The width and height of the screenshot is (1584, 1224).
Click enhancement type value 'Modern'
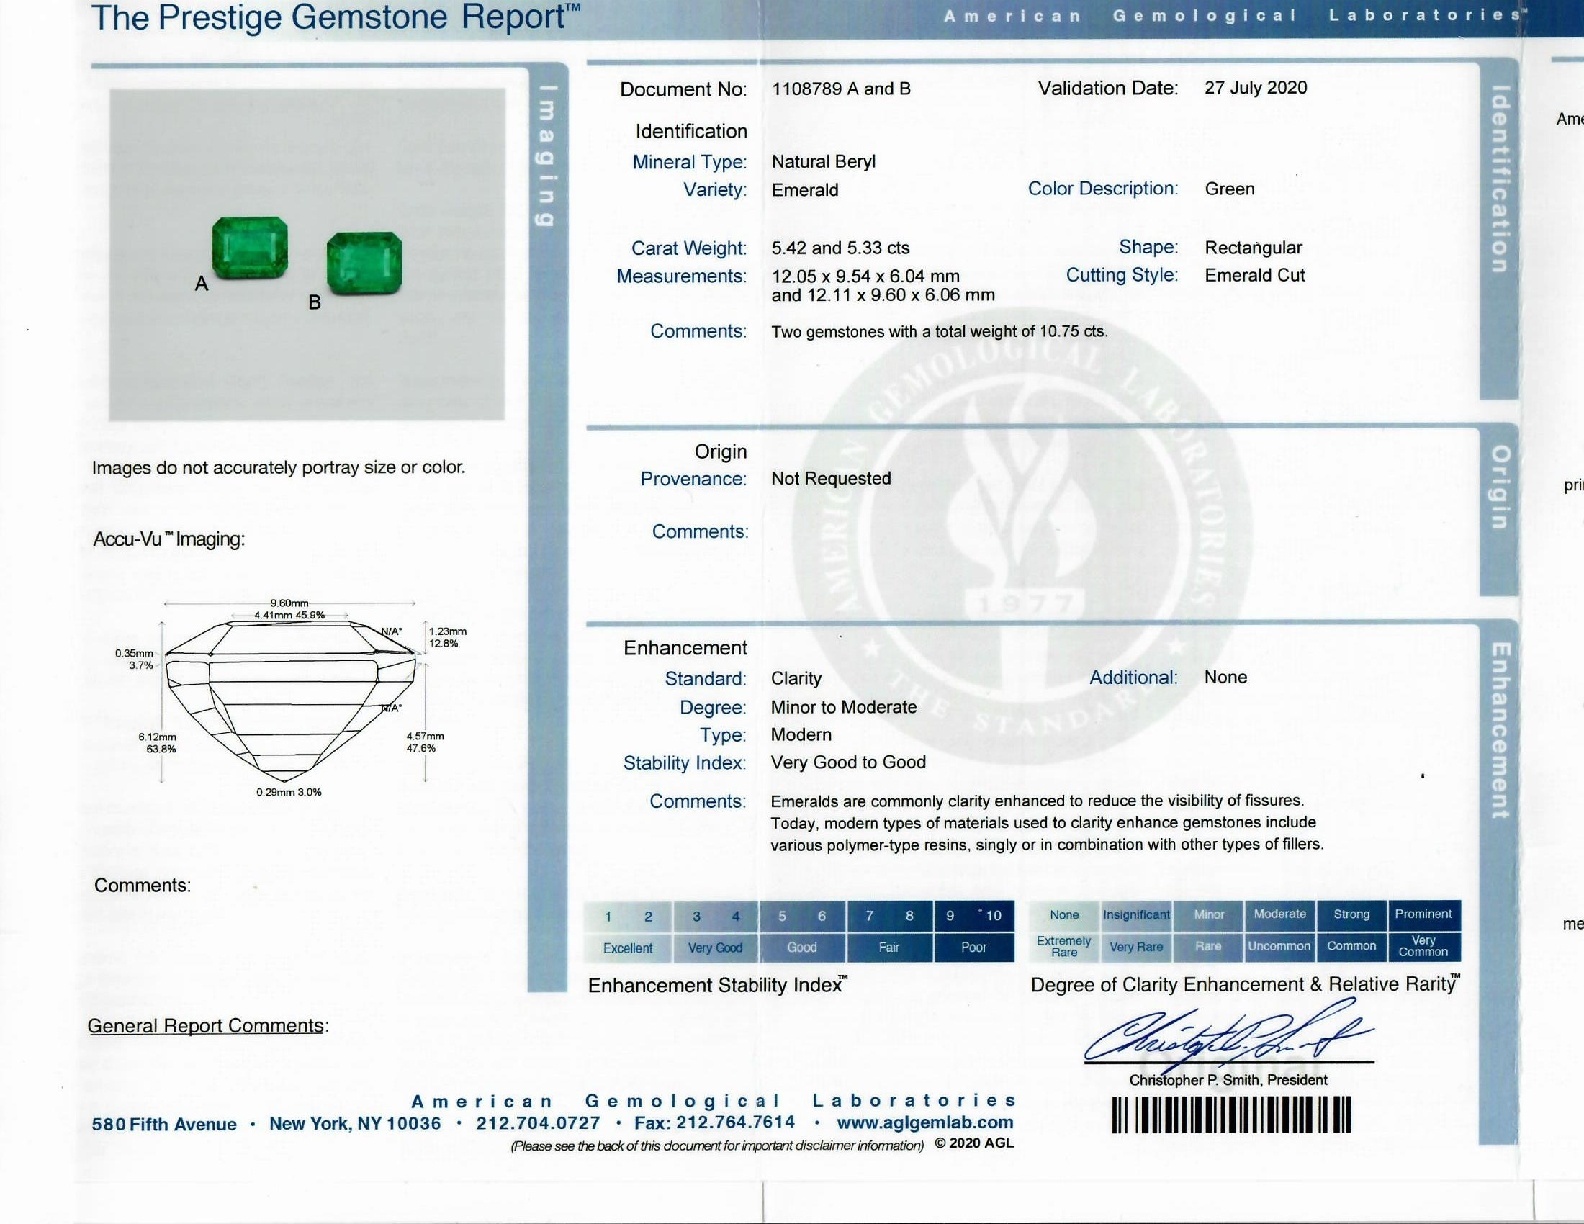coord(801,735)
